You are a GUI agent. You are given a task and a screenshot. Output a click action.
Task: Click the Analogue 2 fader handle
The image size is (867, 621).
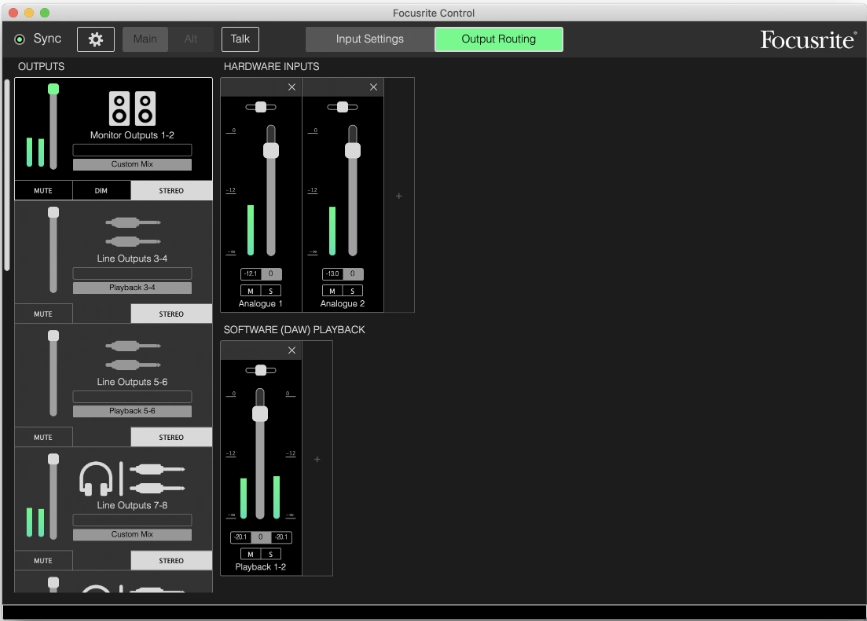coord(353,150)
